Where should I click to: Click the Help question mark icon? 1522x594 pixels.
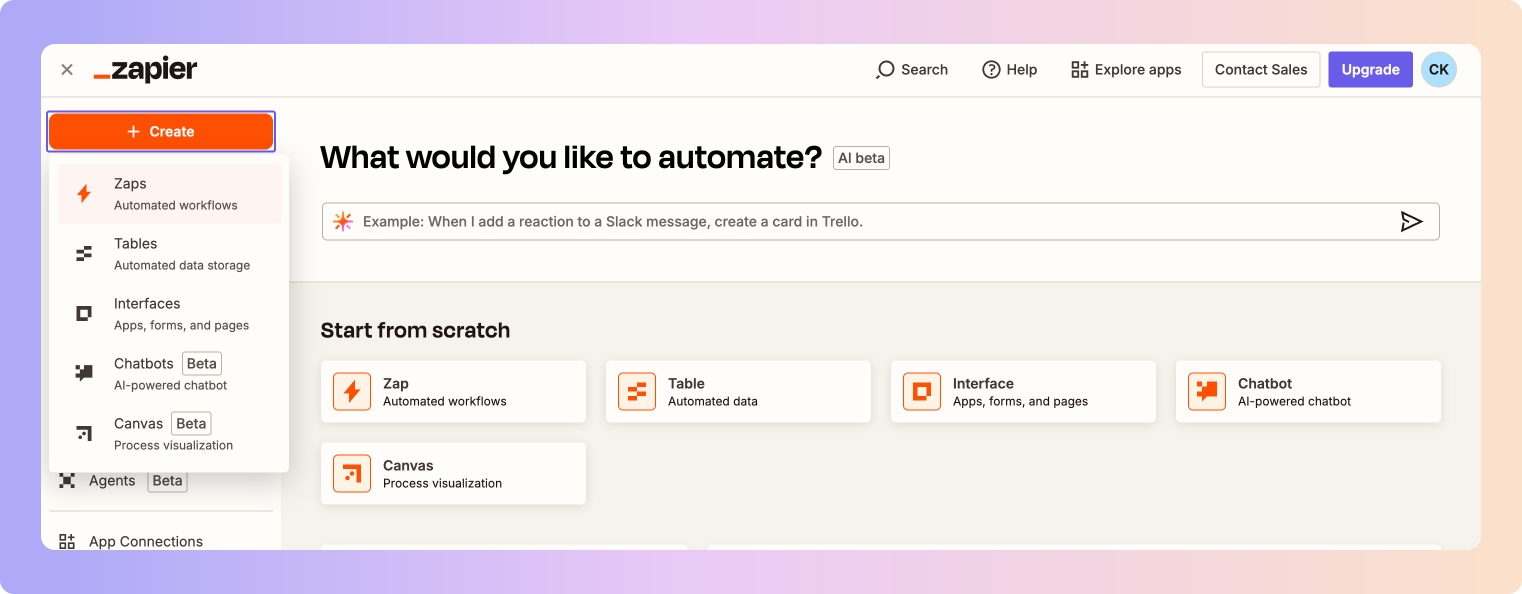991,70
